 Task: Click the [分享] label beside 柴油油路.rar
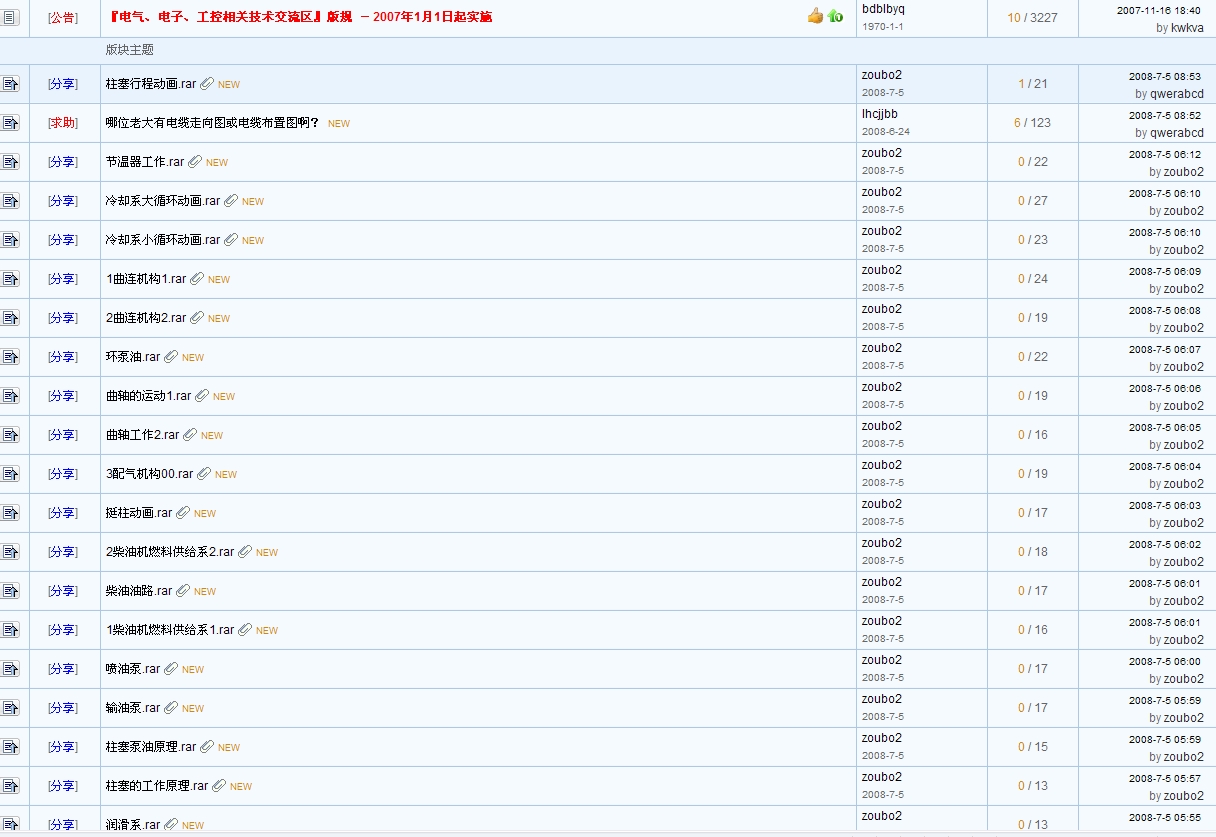click(63, 591)
